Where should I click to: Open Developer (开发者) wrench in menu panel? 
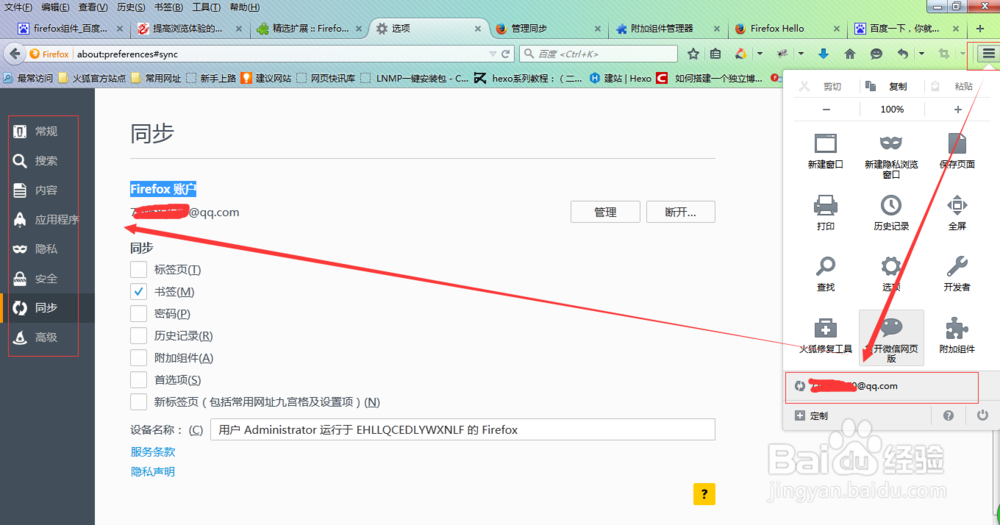(957, 274)
